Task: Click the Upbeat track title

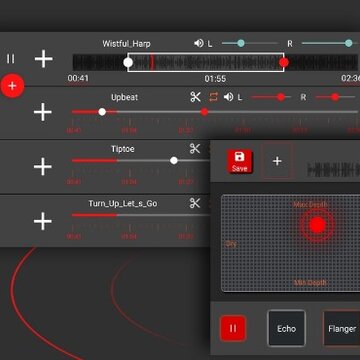Action: [124, 97]
